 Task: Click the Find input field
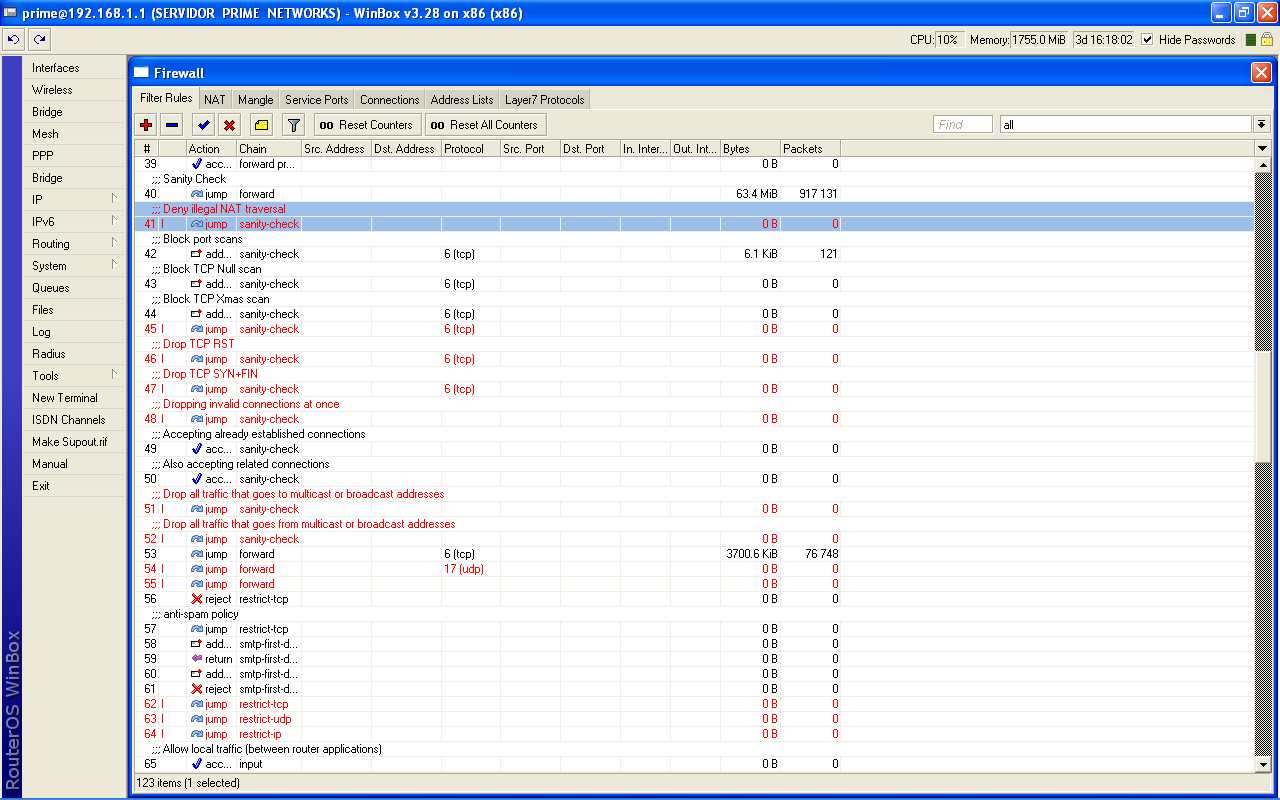[962, 125]
